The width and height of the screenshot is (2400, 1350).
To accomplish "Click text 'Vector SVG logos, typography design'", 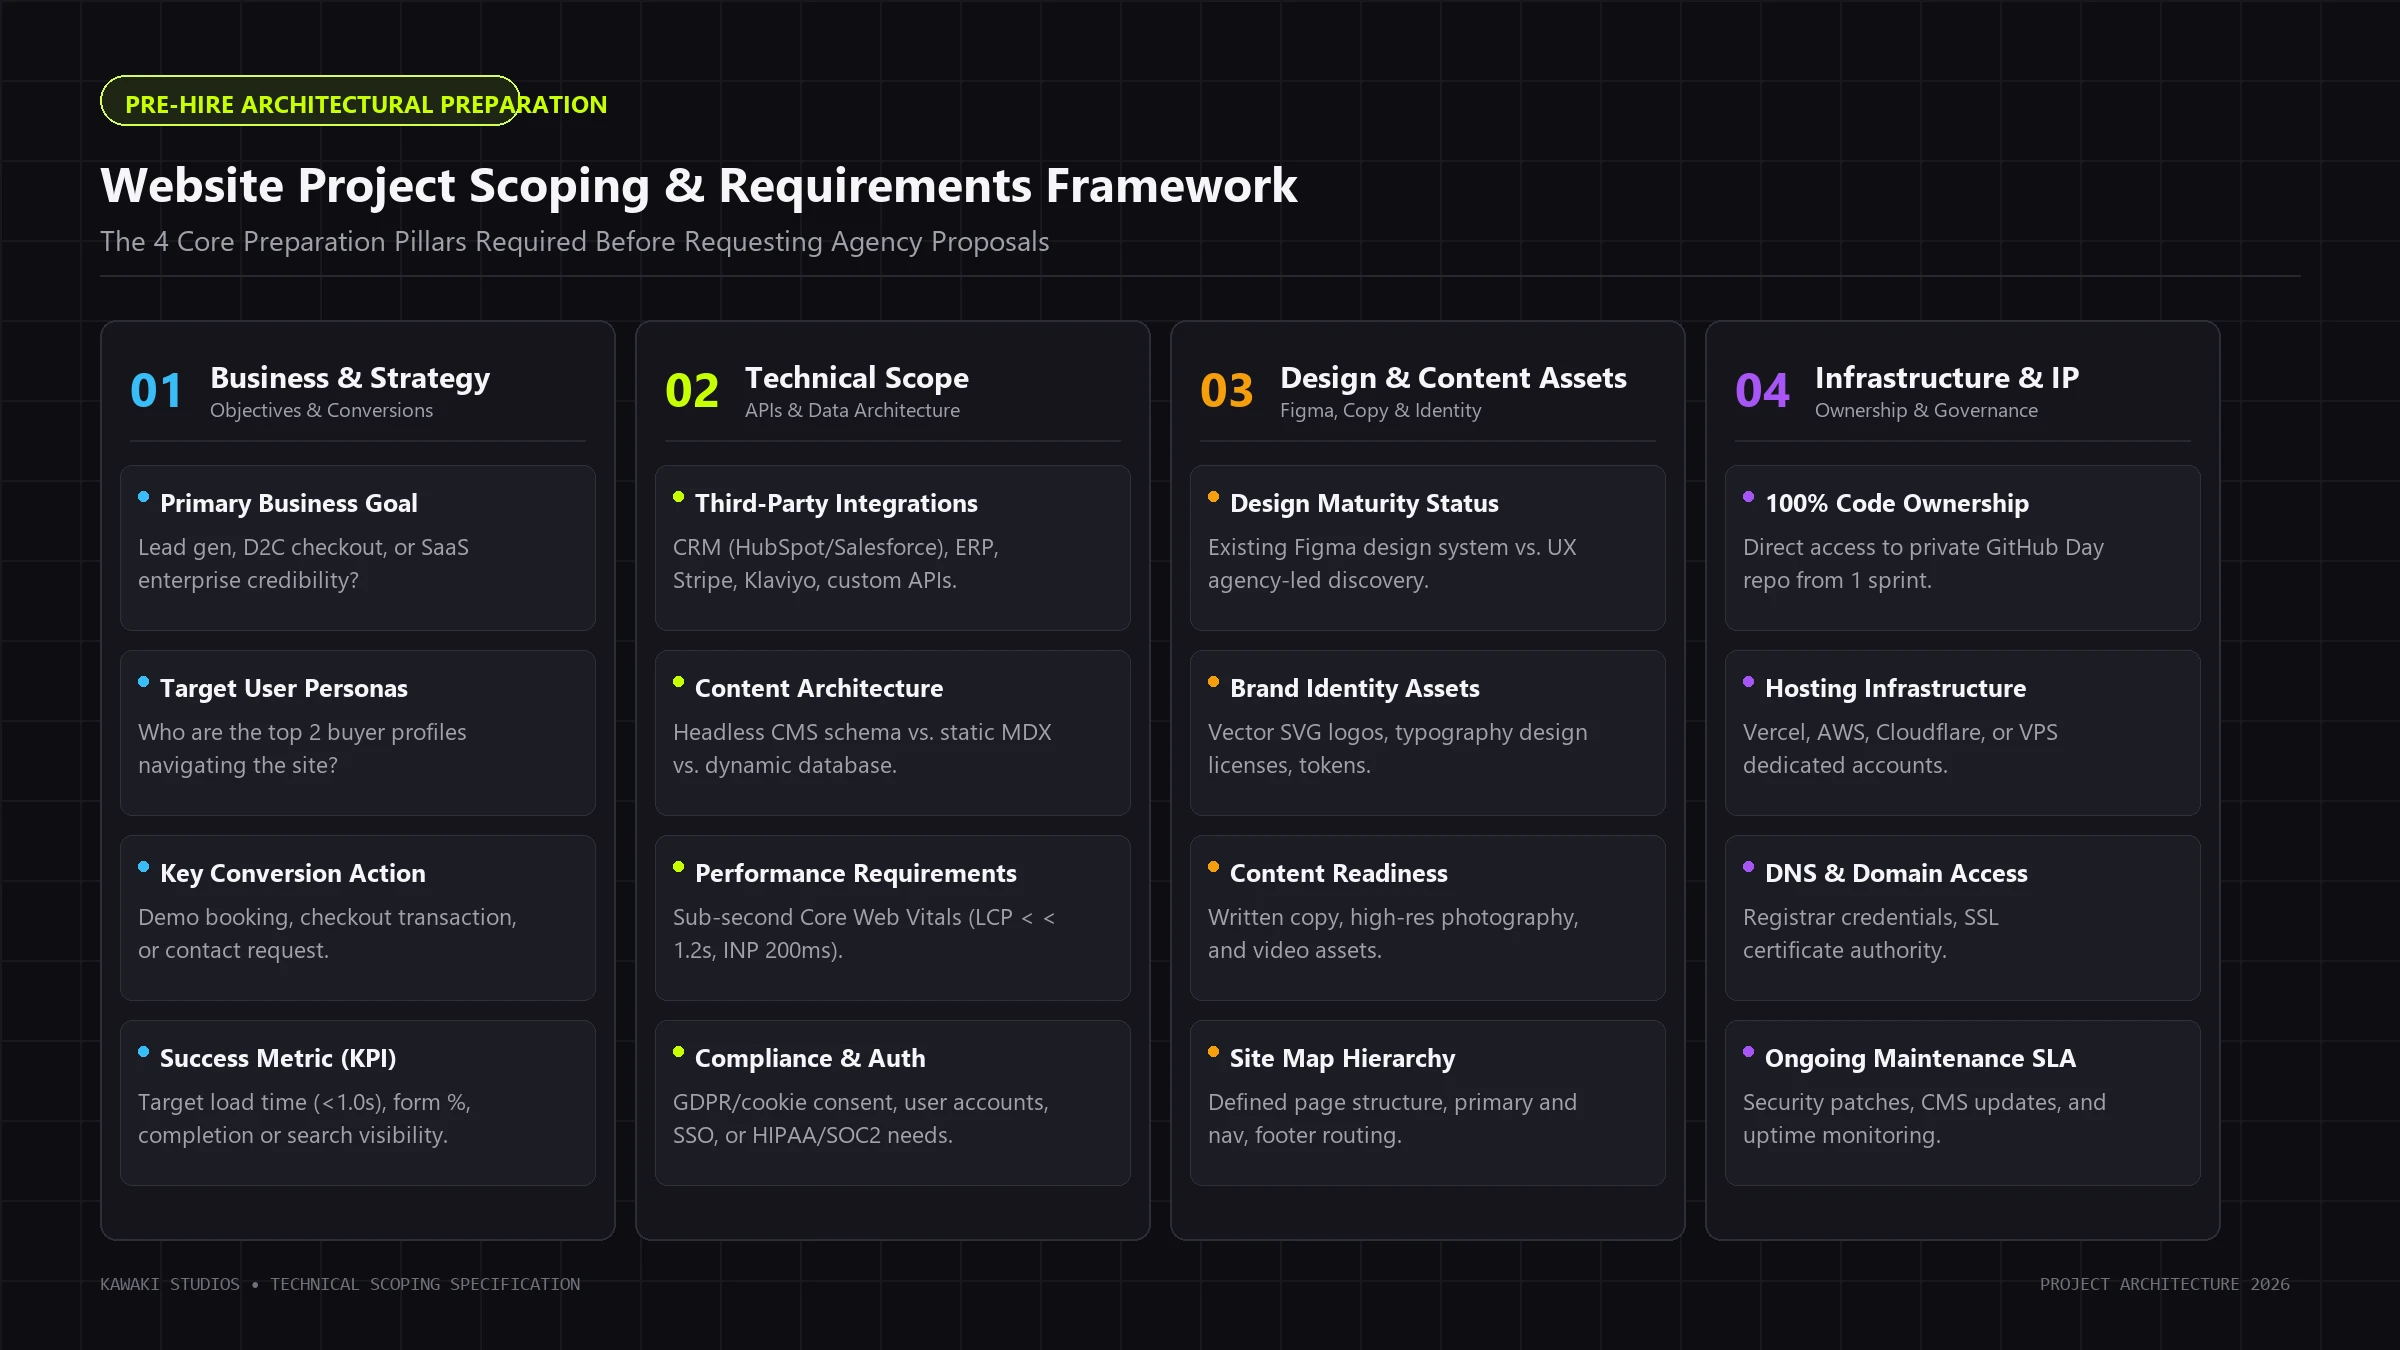I will coord(1398,733).
